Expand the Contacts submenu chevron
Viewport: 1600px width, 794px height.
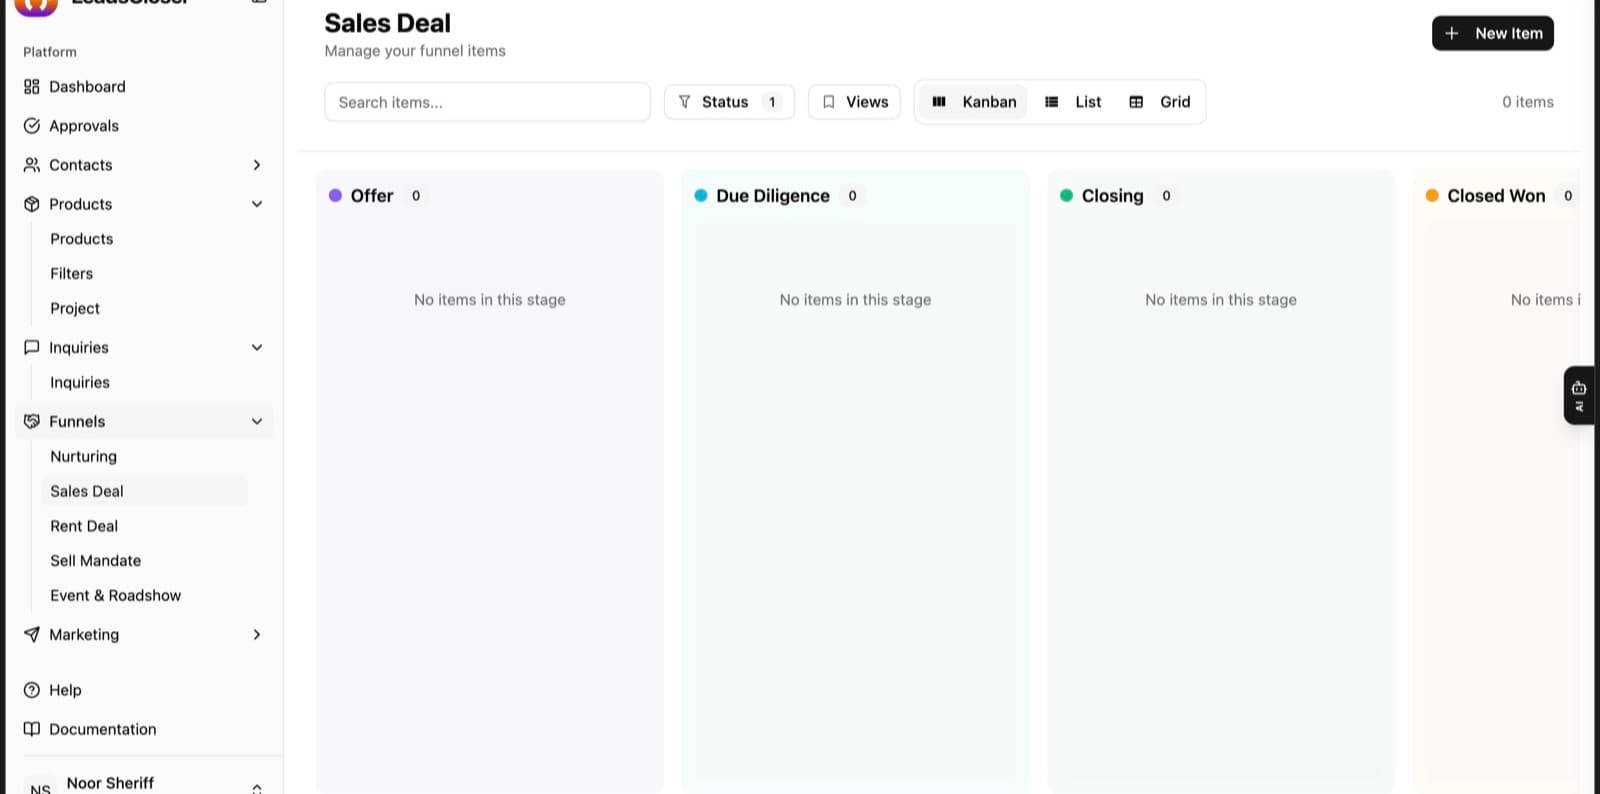tap(257, 165)
